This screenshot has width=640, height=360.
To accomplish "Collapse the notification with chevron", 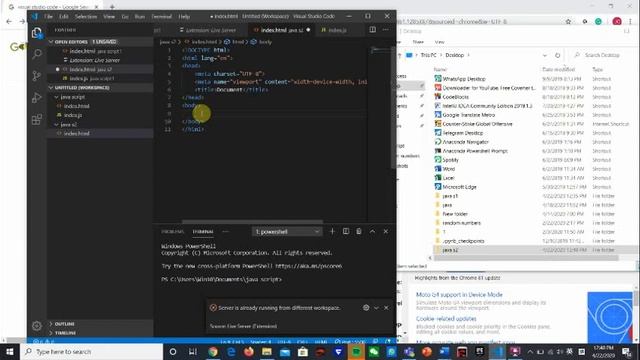I will tap(376, 307).
